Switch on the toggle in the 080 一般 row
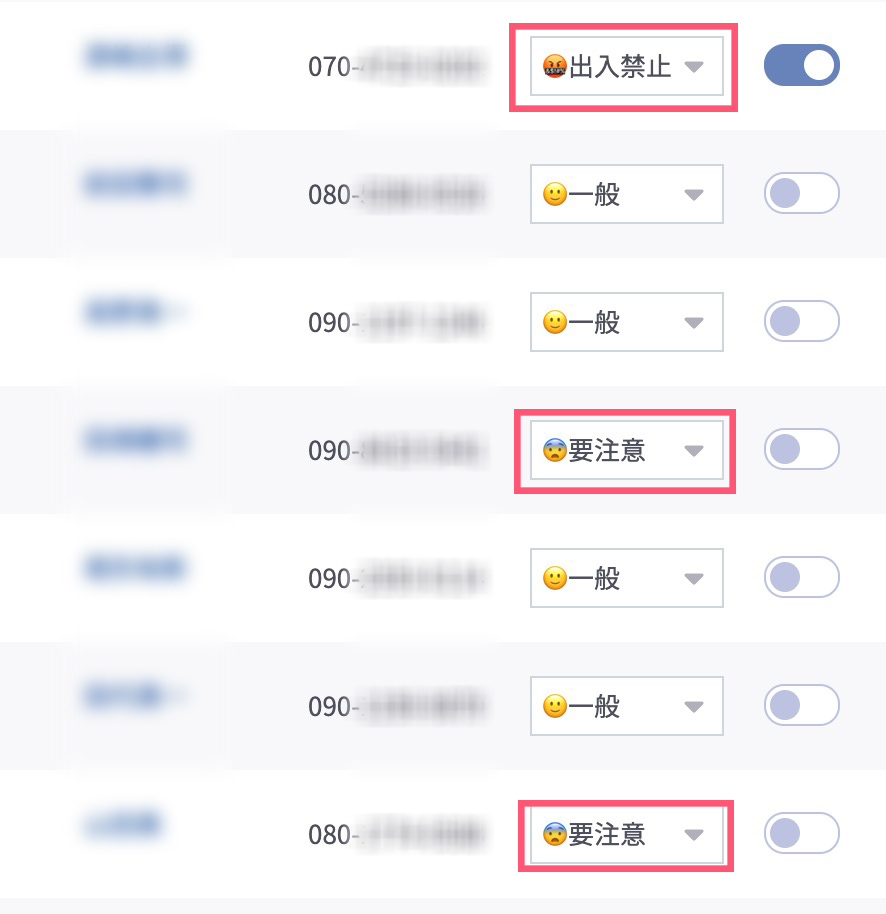Screen dimensions: 886x914 coord(802,193)
